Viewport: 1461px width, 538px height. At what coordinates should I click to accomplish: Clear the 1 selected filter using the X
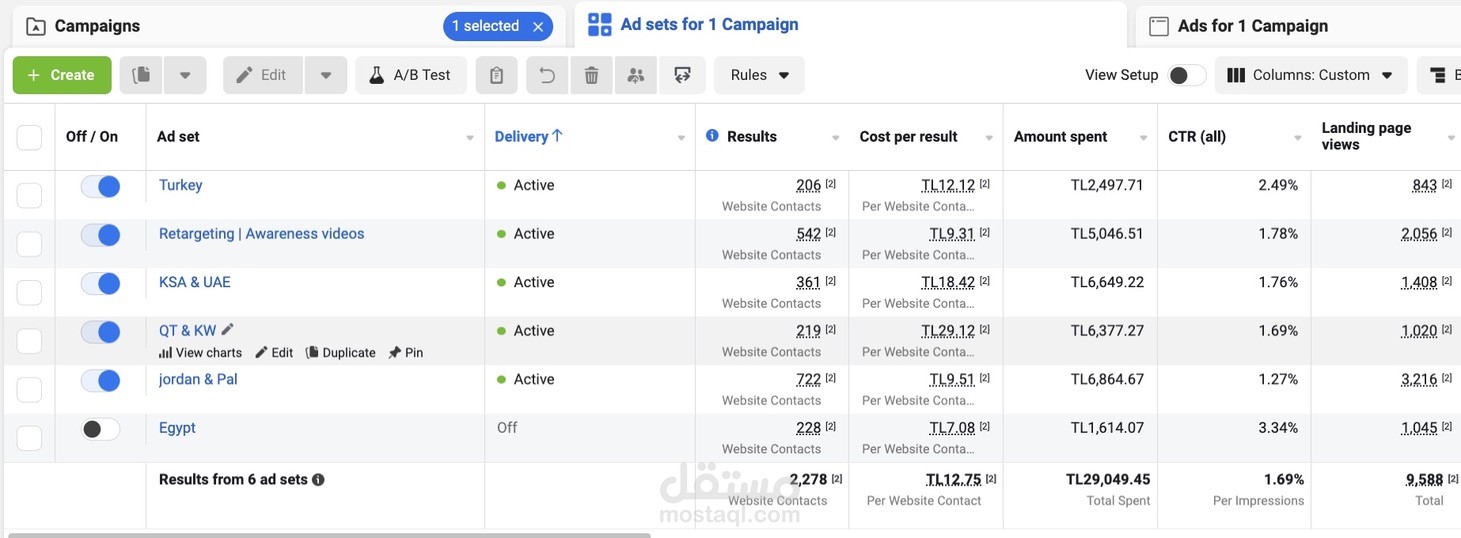tap(538, 26)
